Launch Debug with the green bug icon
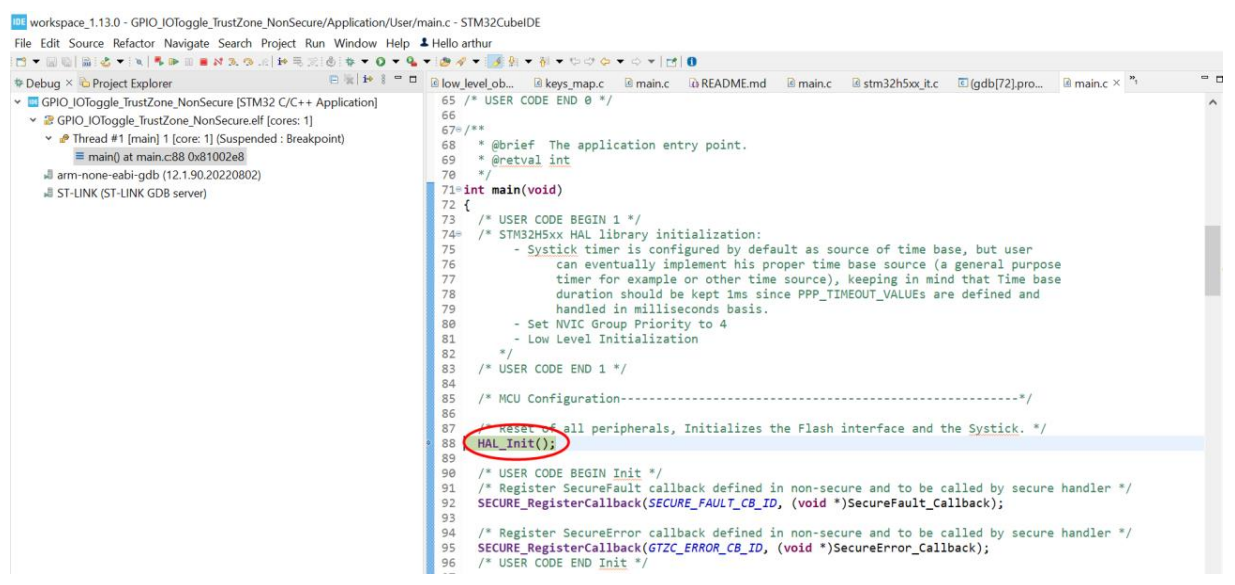This screenshot has width=1235, height=585. point(349,62)
